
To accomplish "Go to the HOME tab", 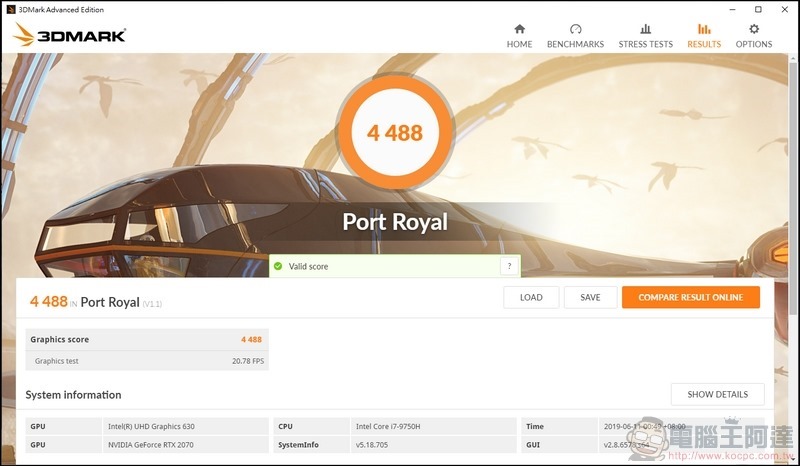I will point(519,36).
